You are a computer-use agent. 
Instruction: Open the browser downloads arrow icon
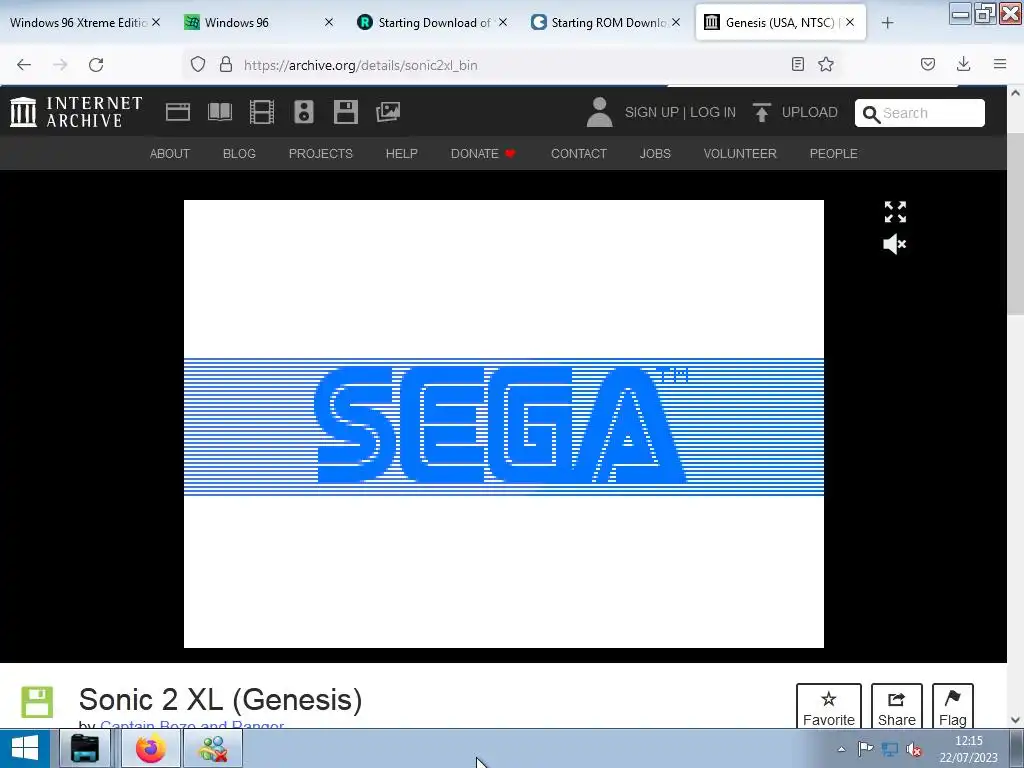point(963,64)
